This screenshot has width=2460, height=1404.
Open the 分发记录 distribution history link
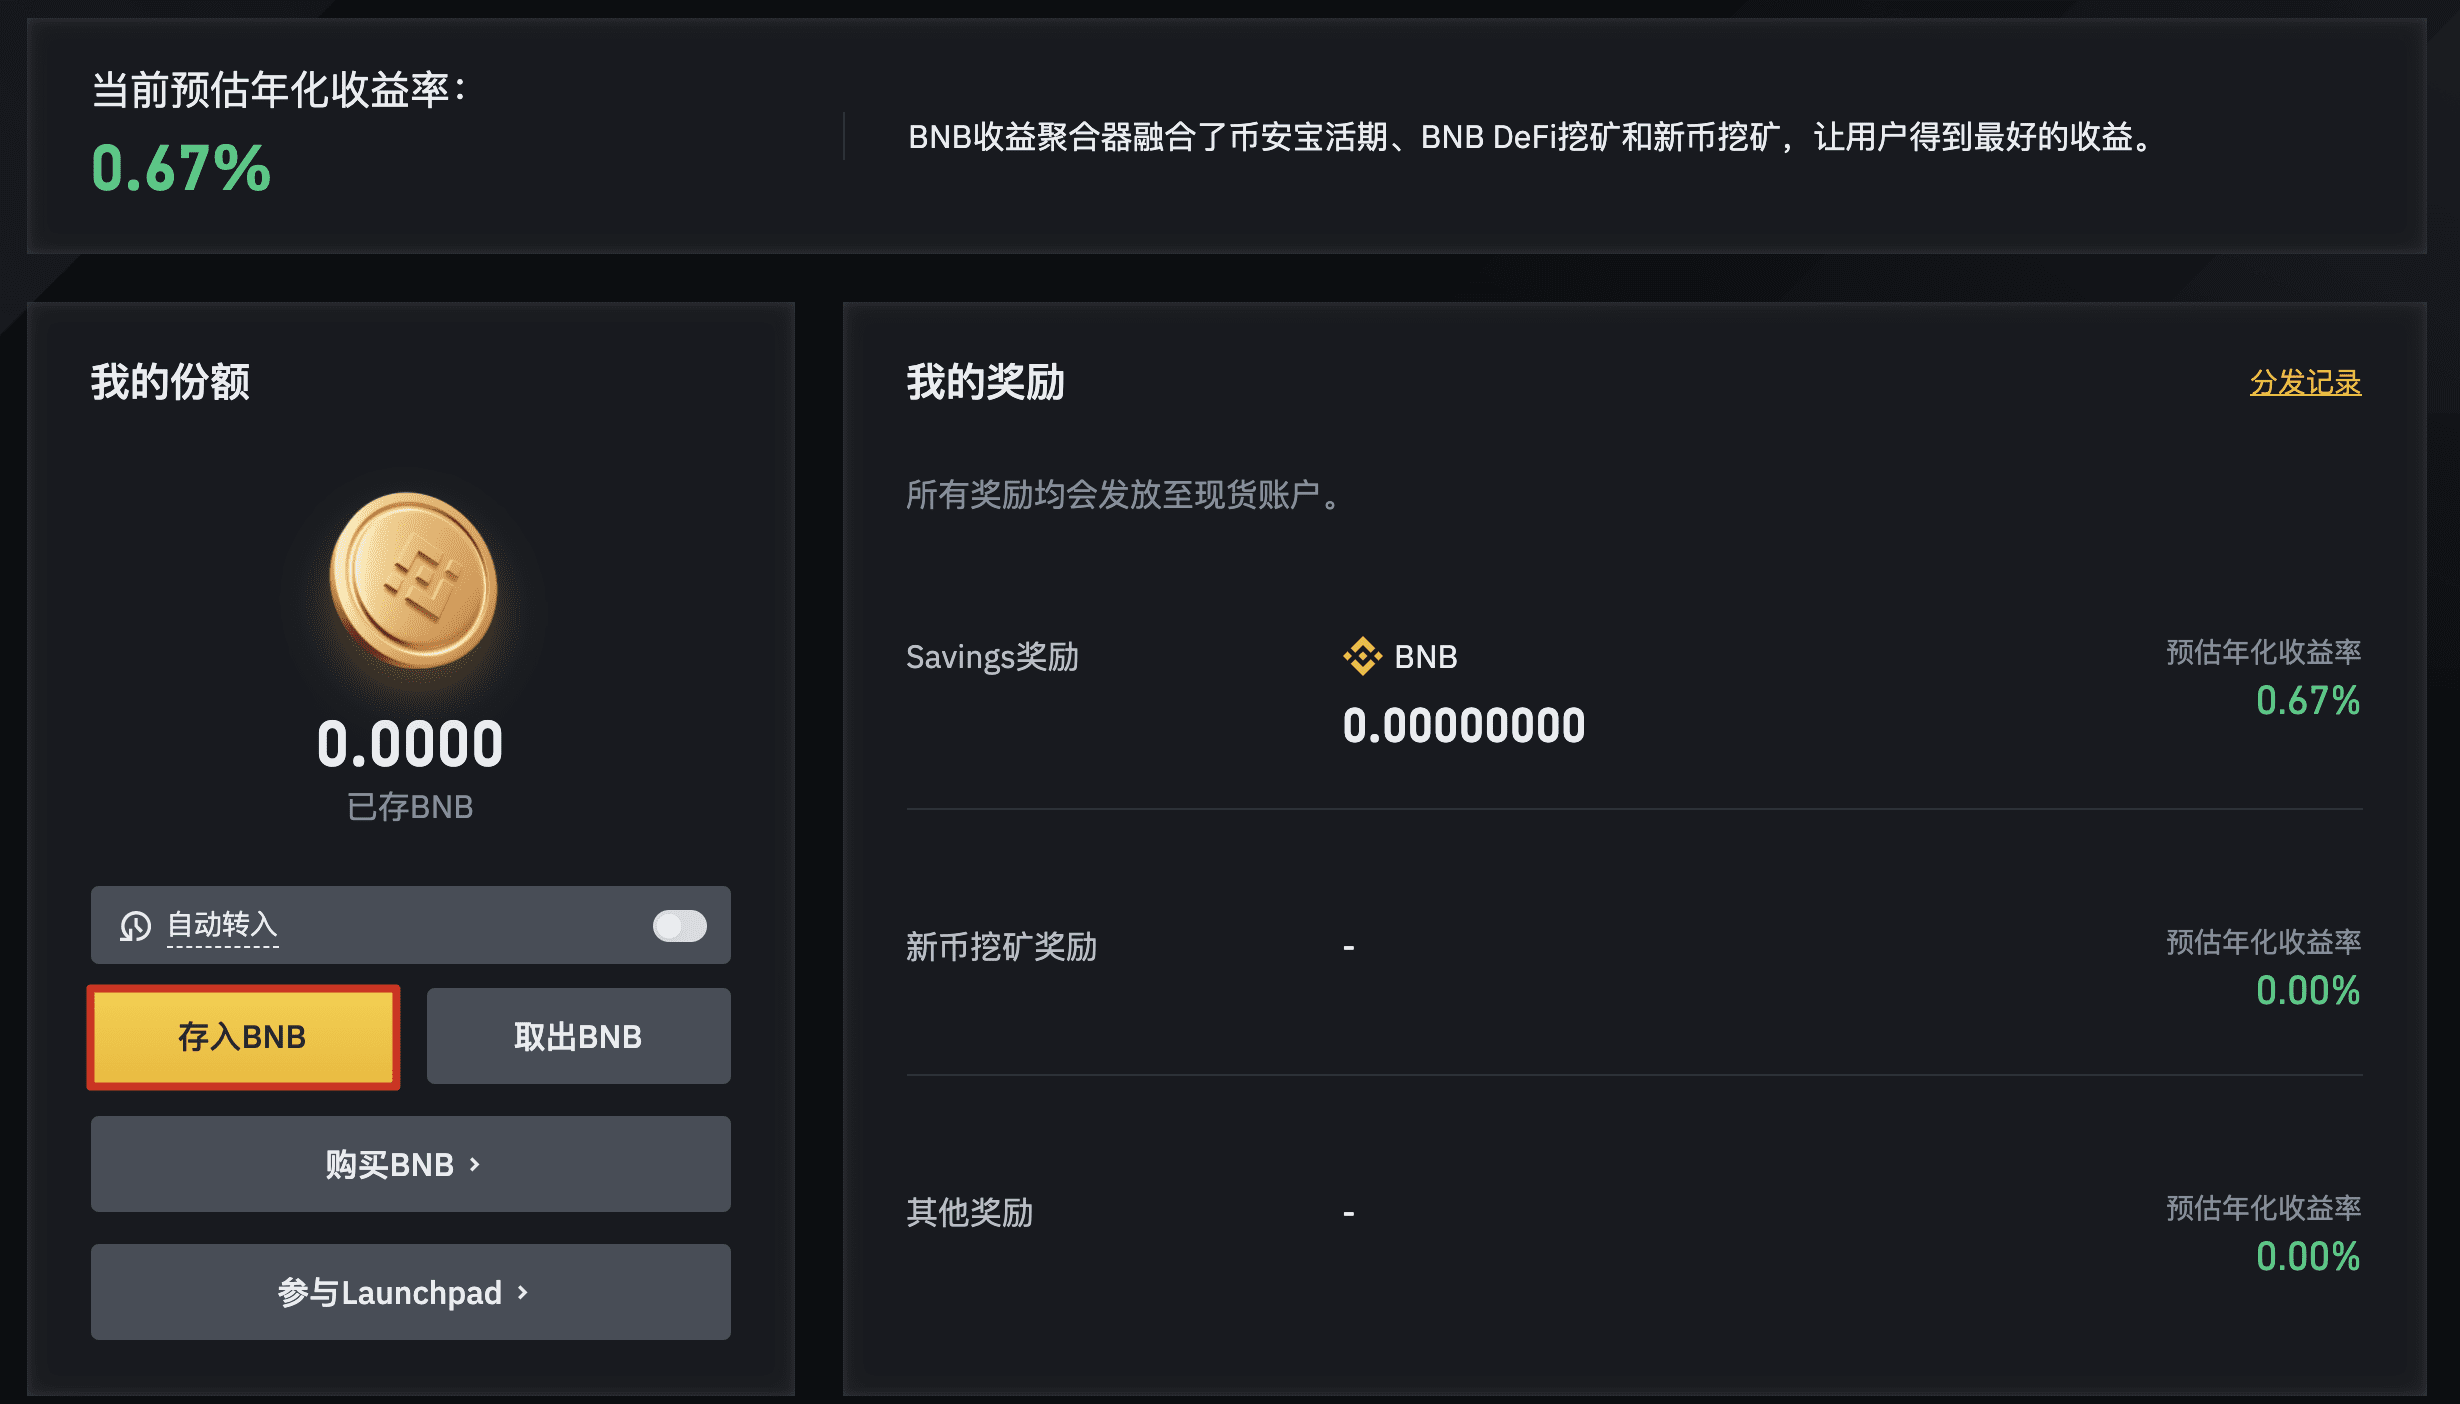2305,383
